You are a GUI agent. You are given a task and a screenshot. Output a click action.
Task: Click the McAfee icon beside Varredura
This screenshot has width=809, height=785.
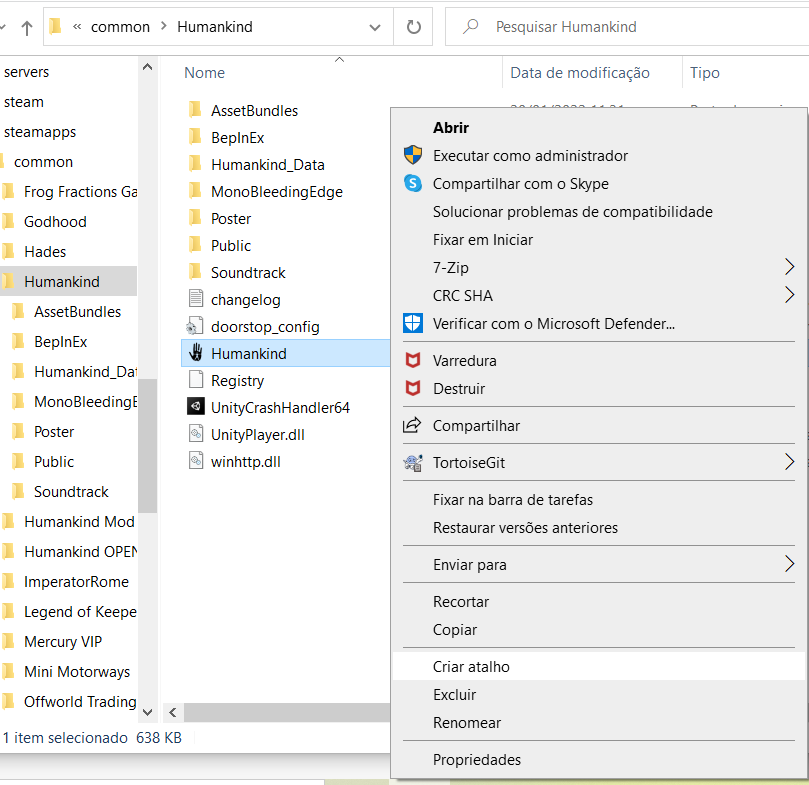[x=413, y=360]
